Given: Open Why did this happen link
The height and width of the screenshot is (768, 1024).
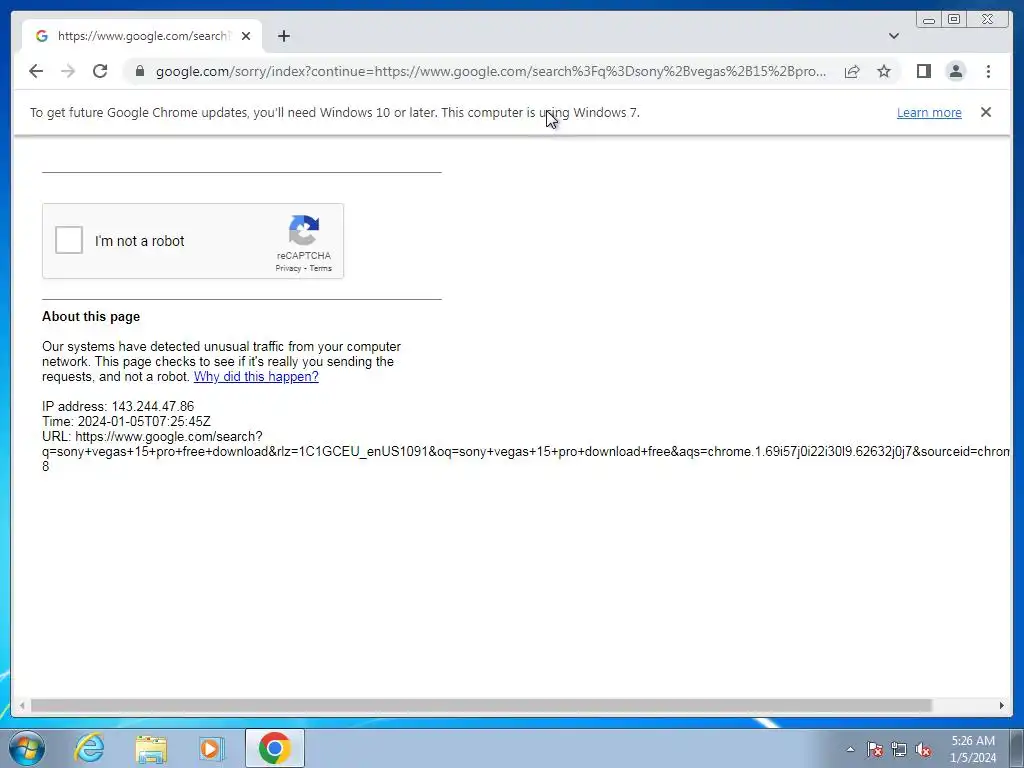Looking at the screenshot, I should click(x=256, y=377).
